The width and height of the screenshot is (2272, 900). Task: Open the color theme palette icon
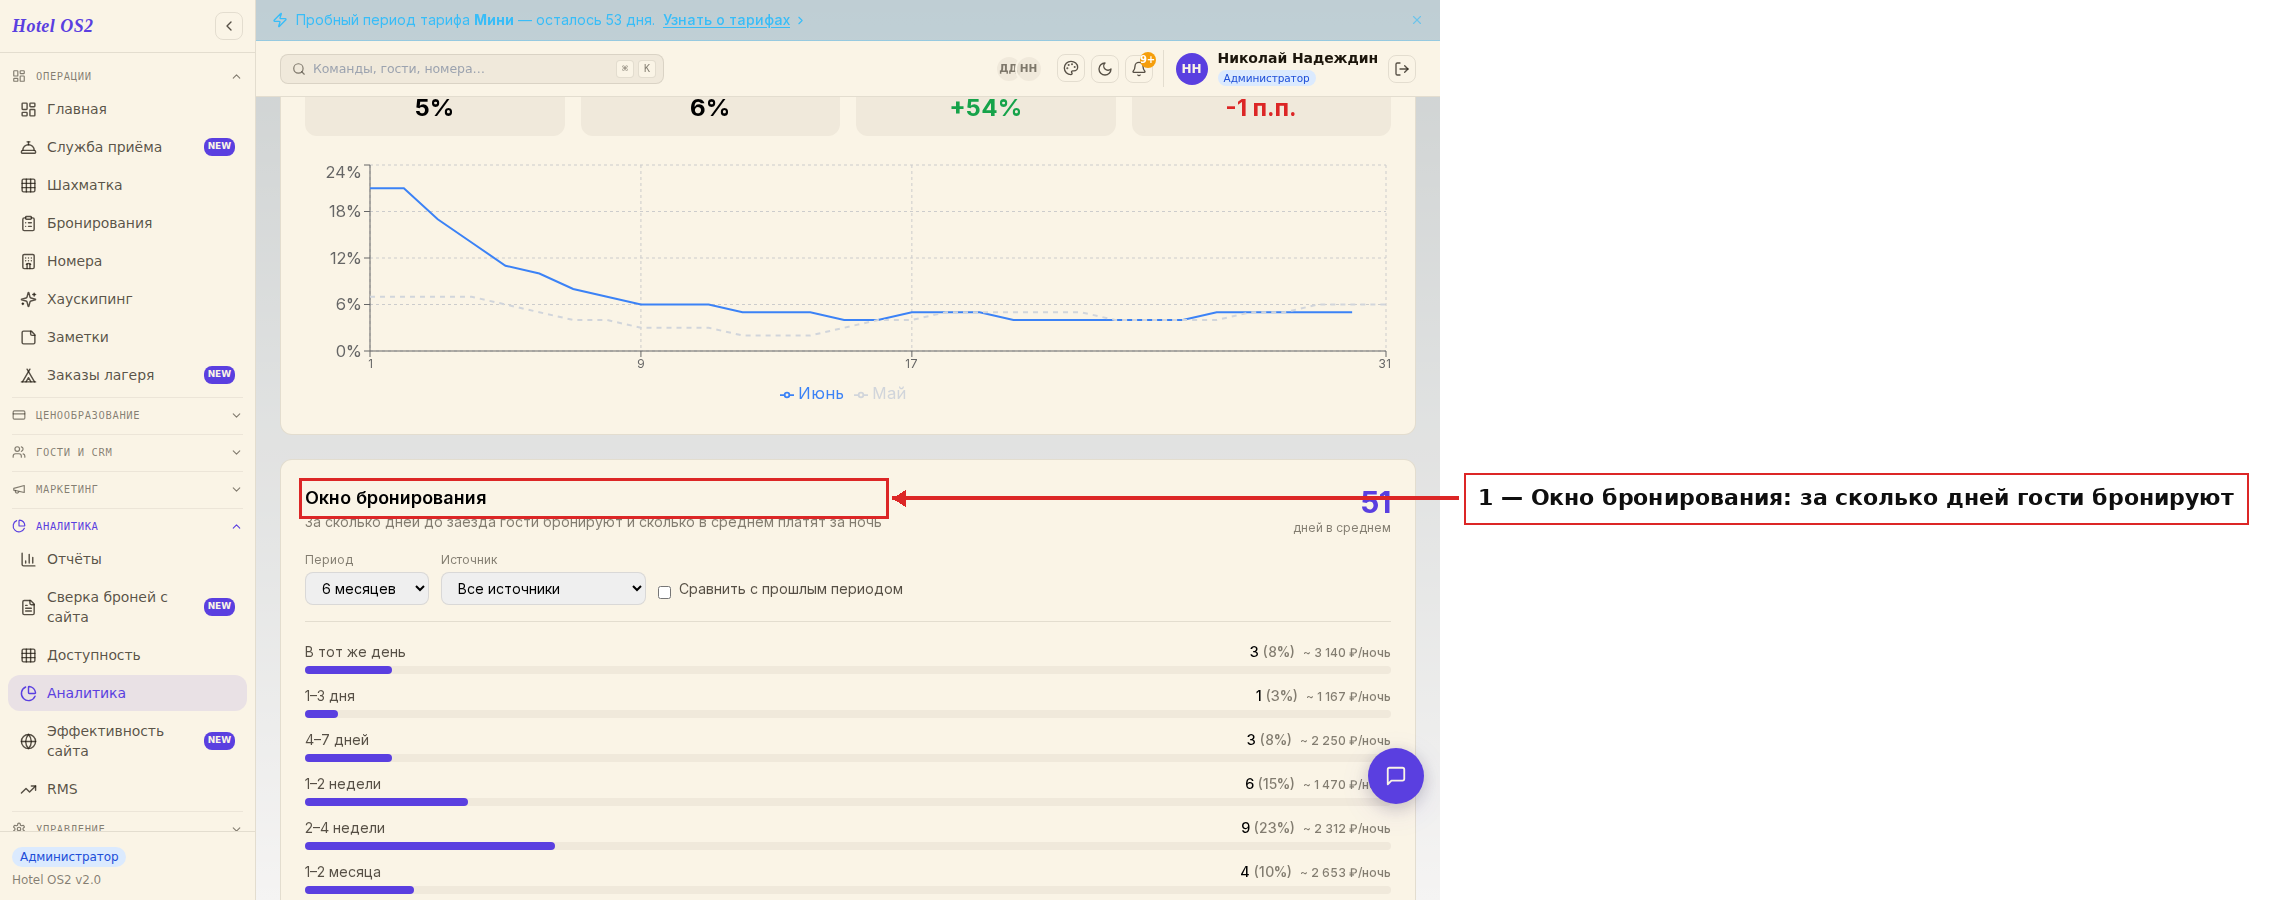[x=1071, y=69]
